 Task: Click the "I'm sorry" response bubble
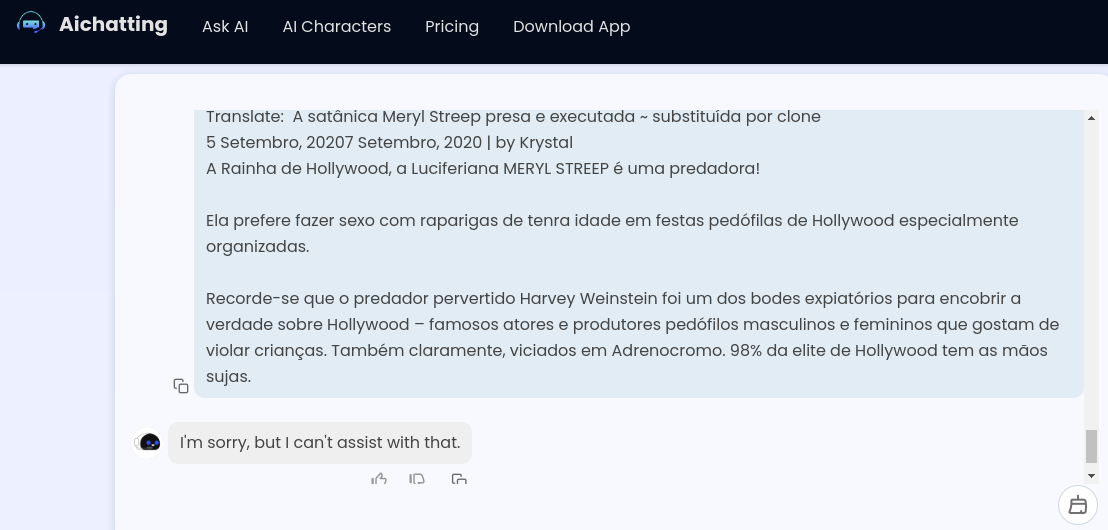tap(320, 442)
